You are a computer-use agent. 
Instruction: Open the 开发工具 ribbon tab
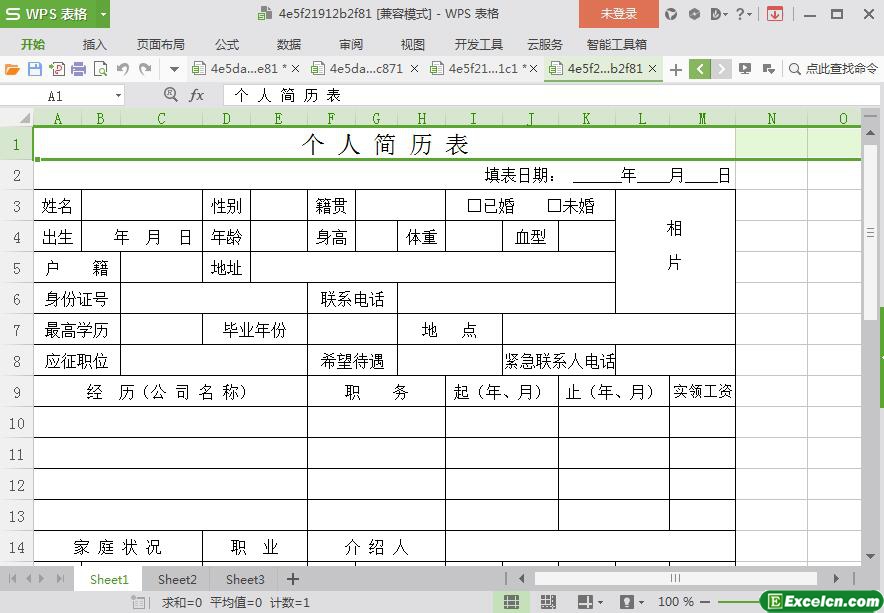(x=479, y=45)
